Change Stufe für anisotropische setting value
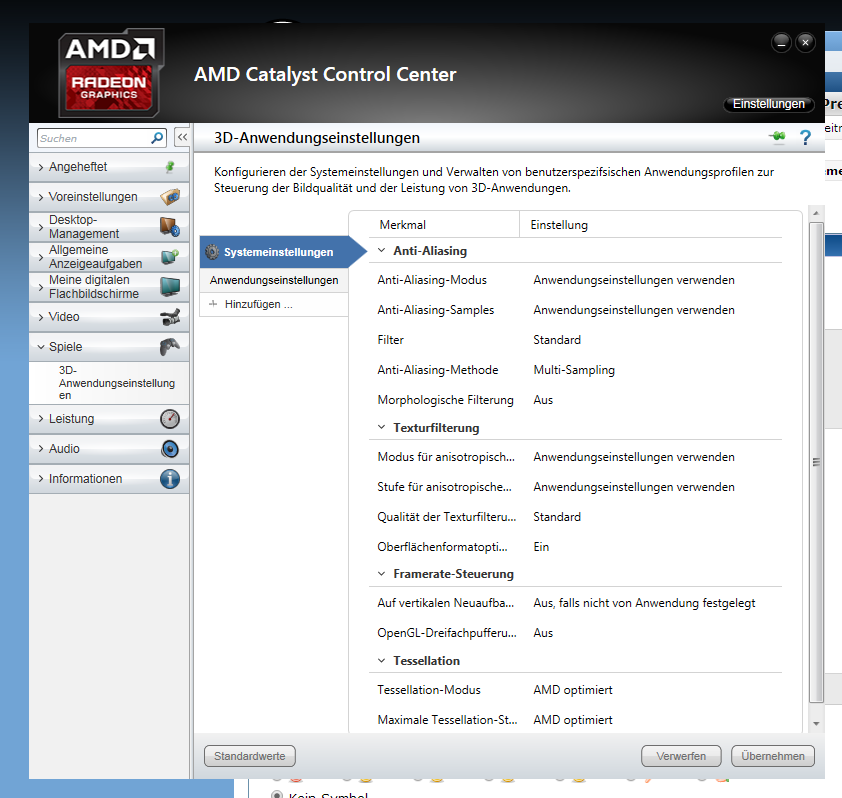This screenshot has height=798, width=842. click(634, 487)
